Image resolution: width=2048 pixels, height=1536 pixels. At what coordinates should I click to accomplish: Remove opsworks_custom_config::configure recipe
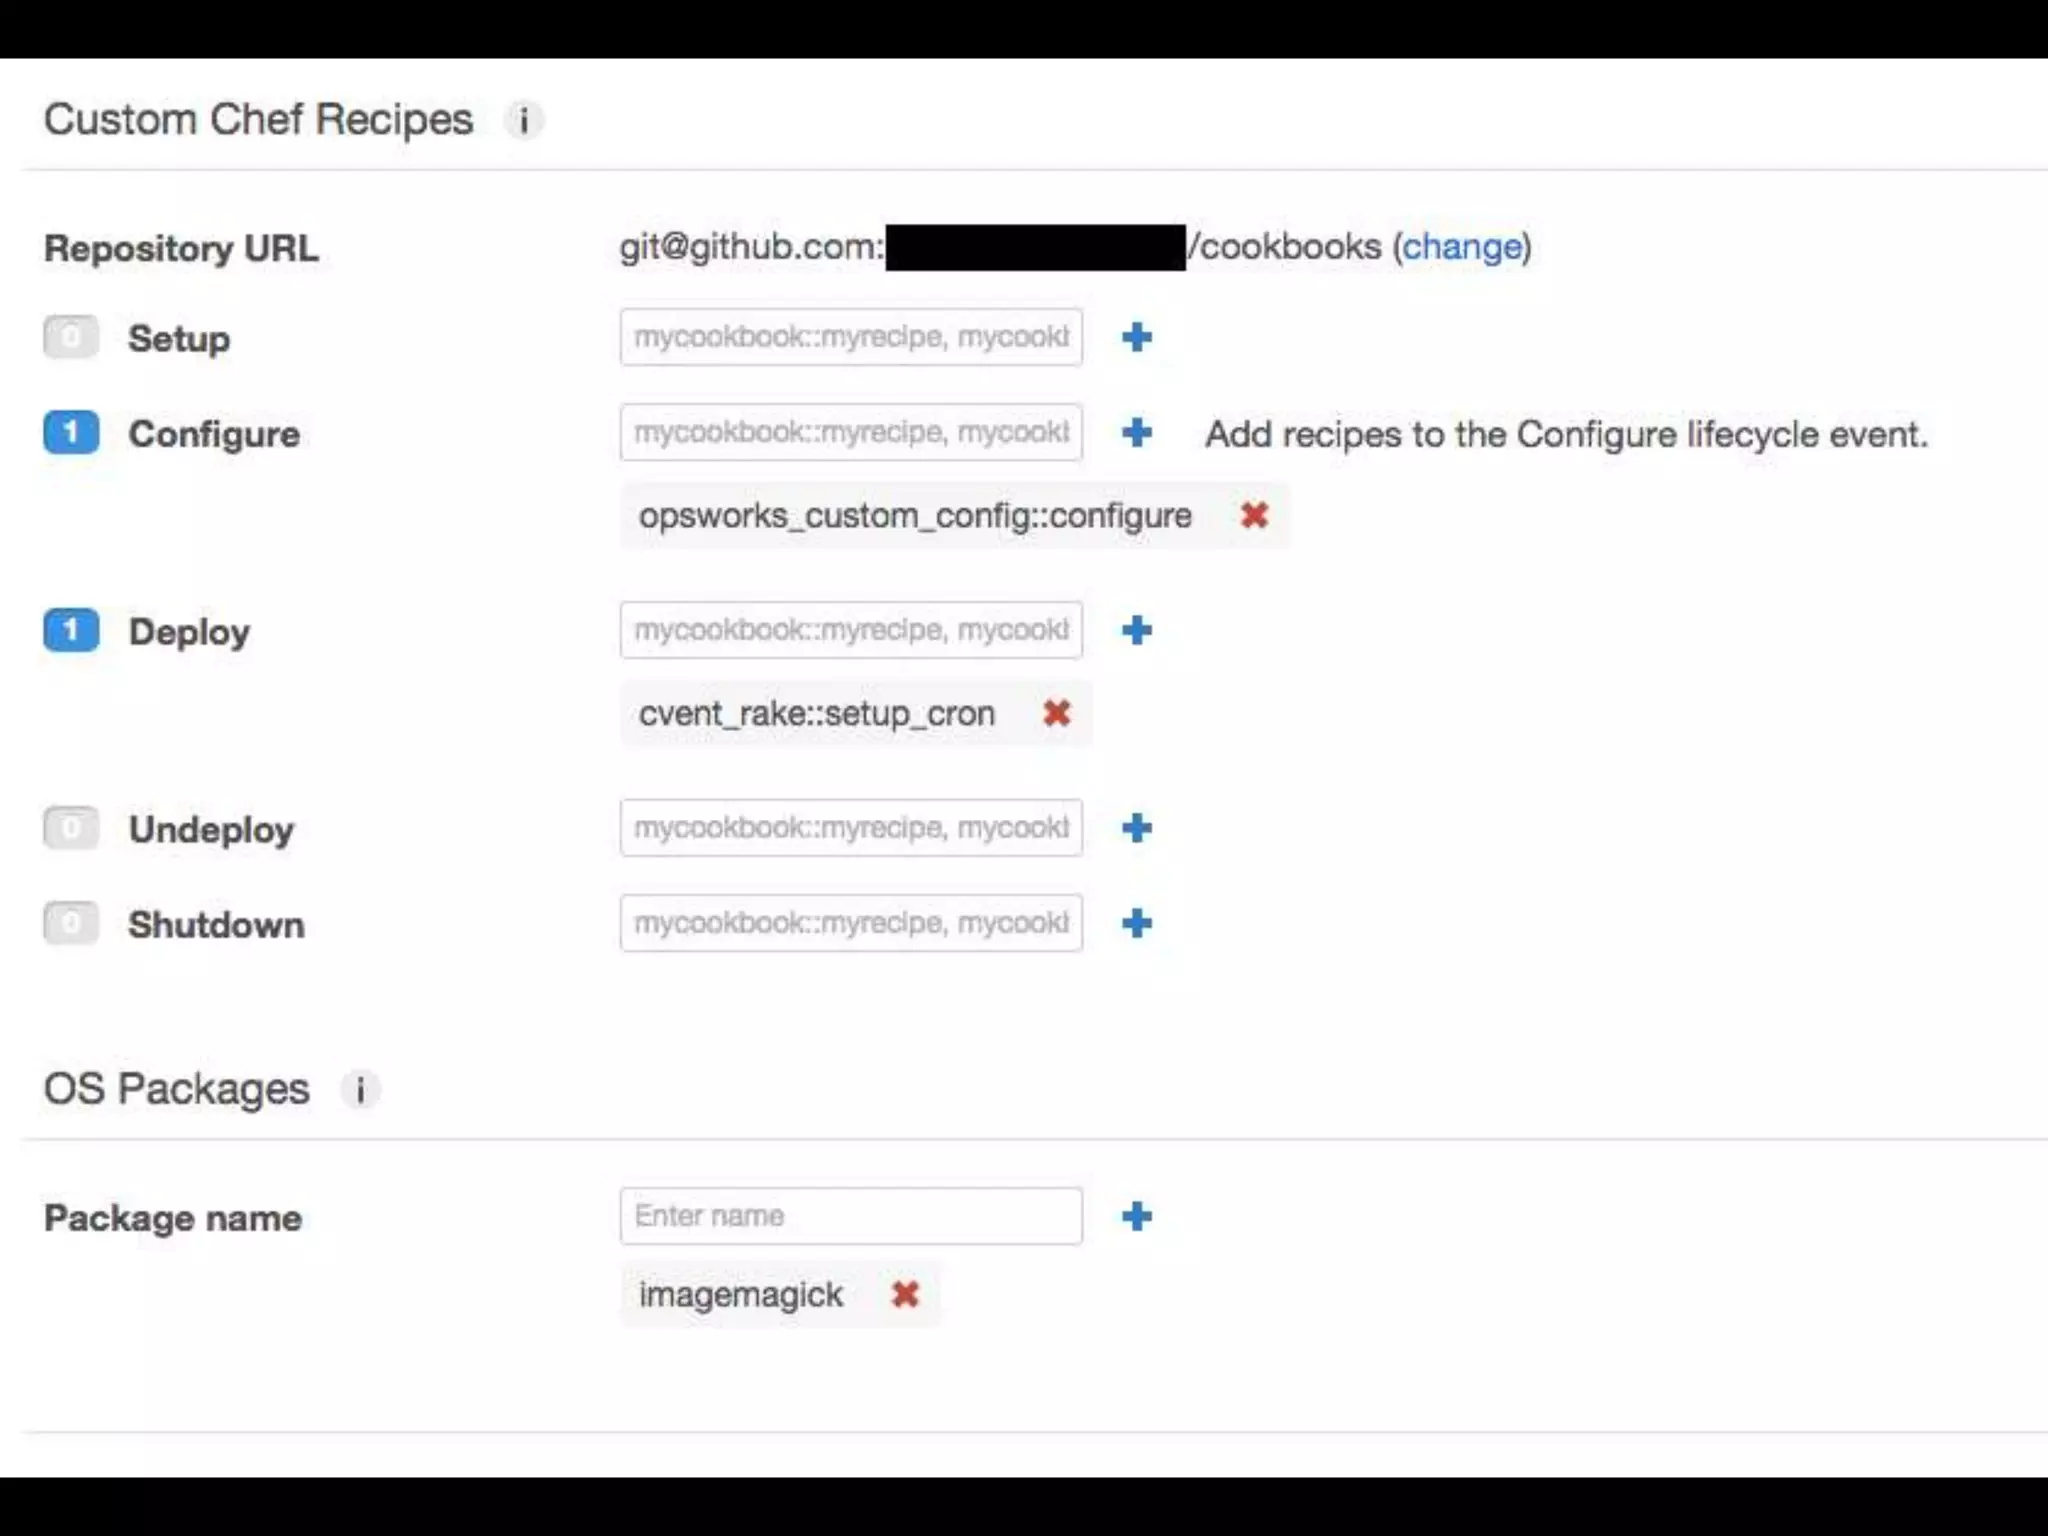click(x=1254, y=516)
